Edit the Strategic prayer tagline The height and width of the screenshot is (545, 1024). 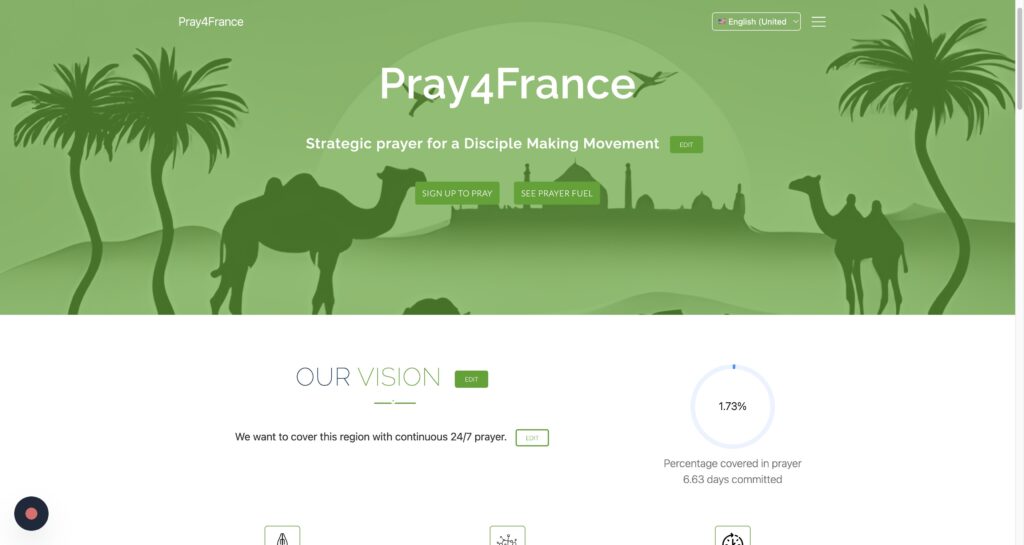click(x=686, y=144)
